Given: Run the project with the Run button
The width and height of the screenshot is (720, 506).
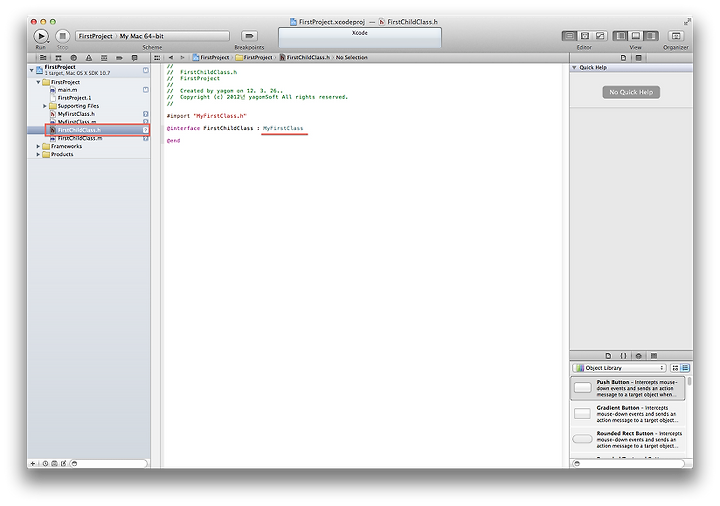Looking at the screenshot, I should (x=41, y=36).
